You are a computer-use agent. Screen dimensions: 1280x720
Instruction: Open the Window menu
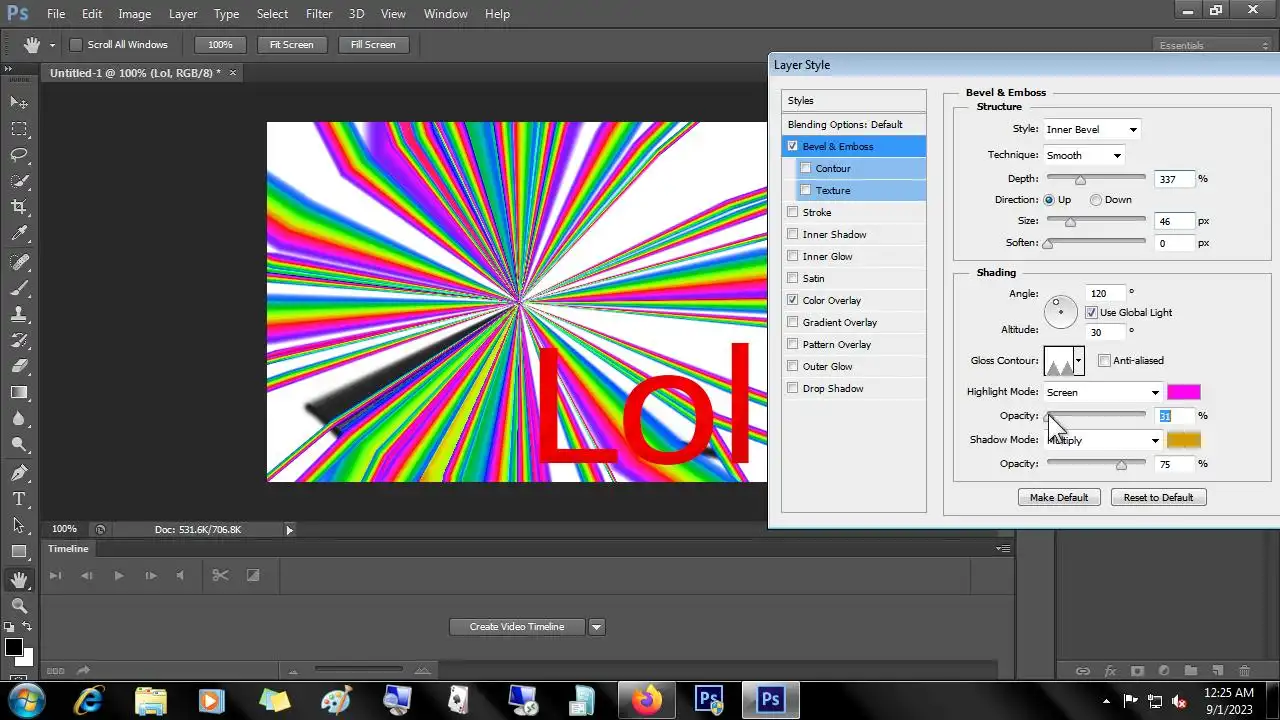point(446,14)
